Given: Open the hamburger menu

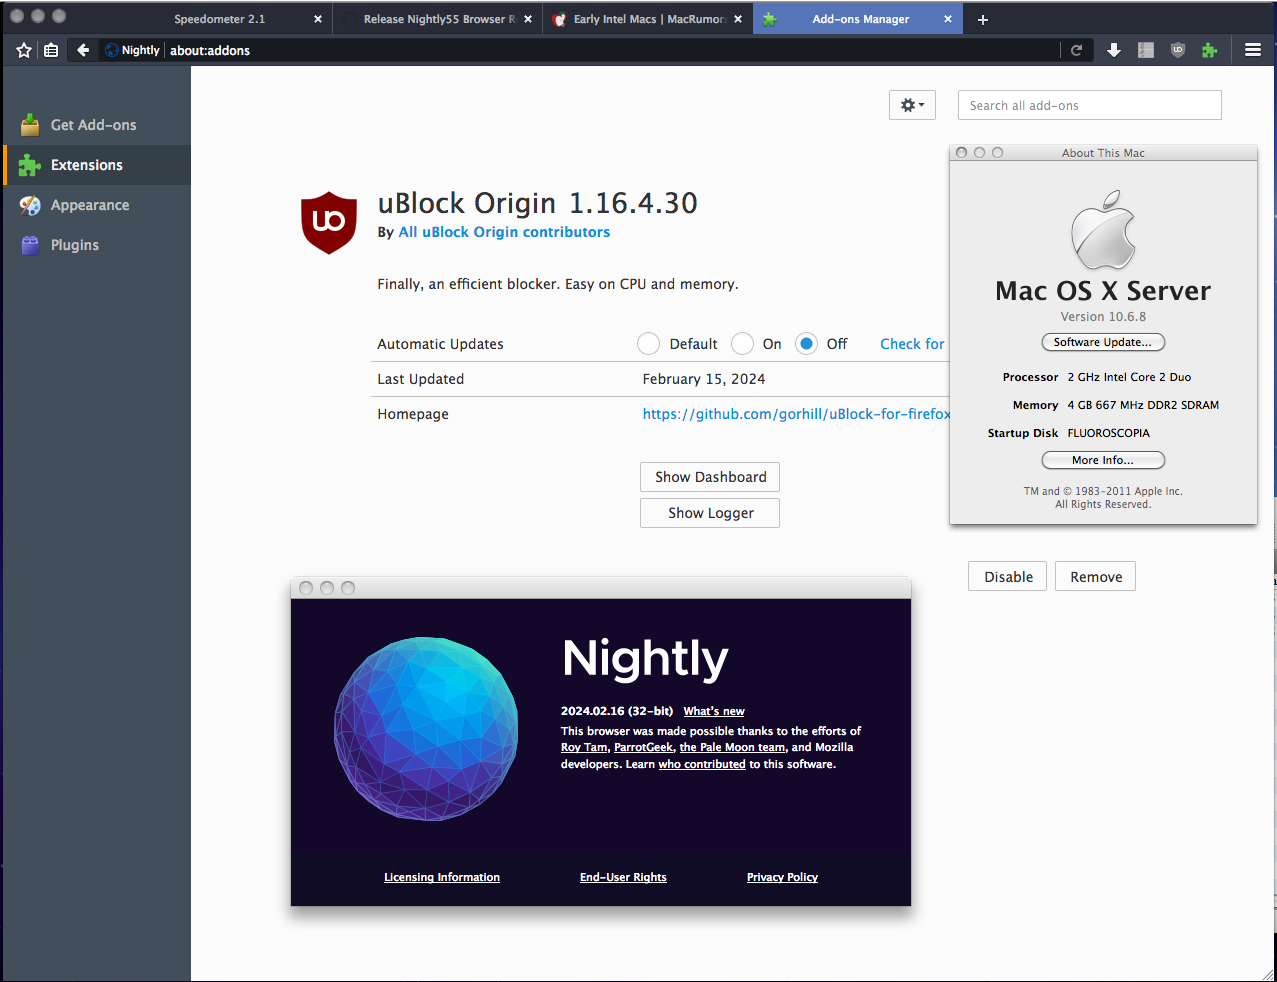Looking at the screenshot, I should pyautogui.click(x=1253, y=50).
